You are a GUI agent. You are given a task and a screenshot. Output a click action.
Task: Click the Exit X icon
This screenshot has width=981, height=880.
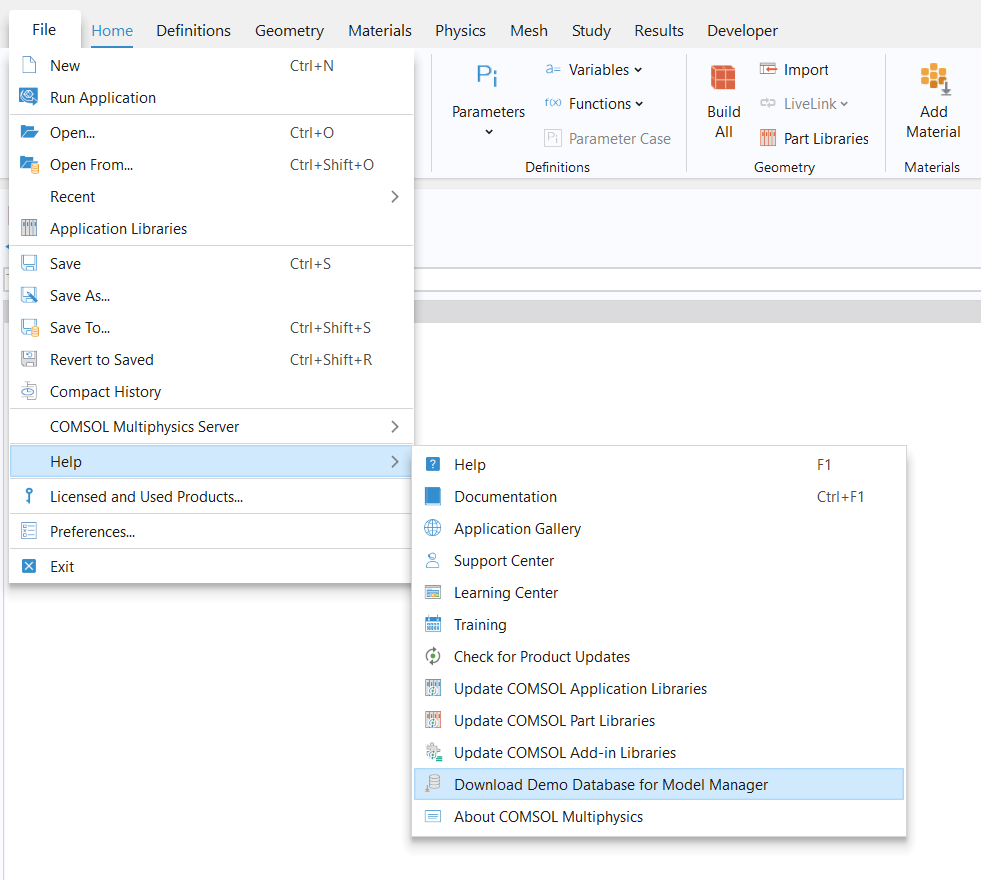(29, 566)
